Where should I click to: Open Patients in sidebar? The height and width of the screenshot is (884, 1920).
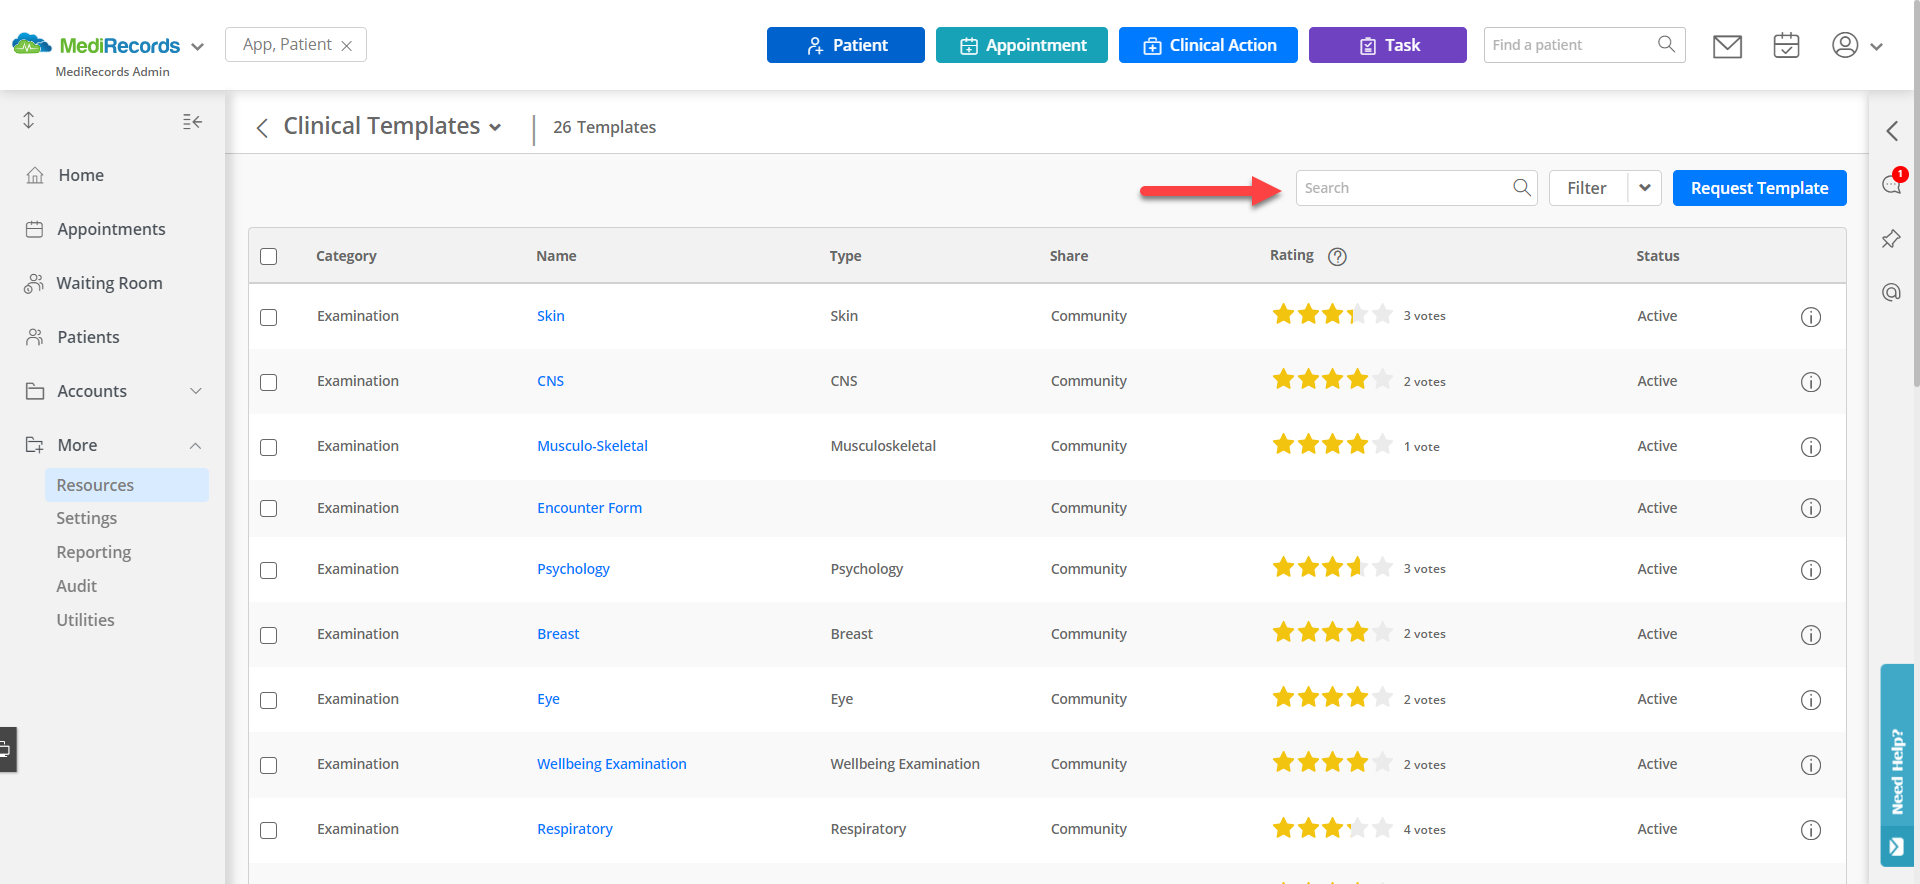[88, 337]
